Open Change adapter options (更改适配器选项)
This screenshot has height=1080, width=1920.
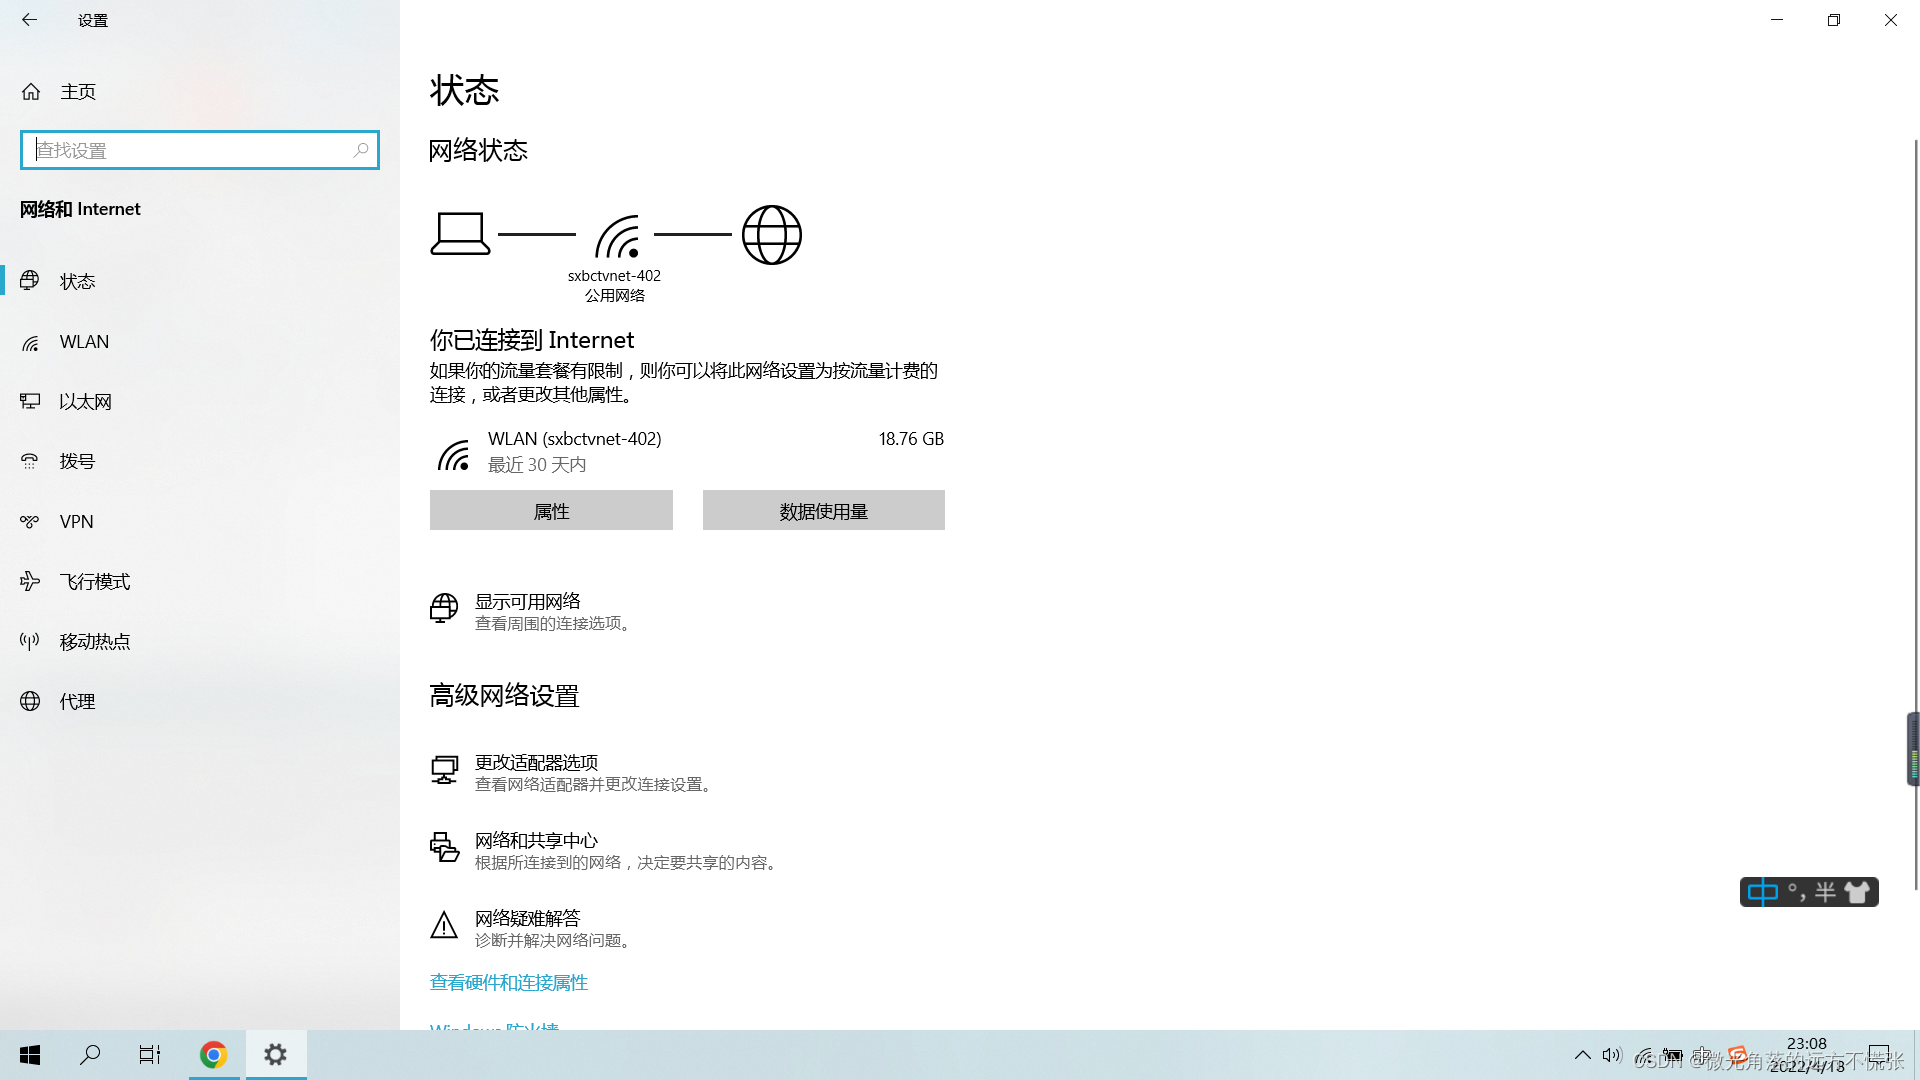tap(536, 763)
